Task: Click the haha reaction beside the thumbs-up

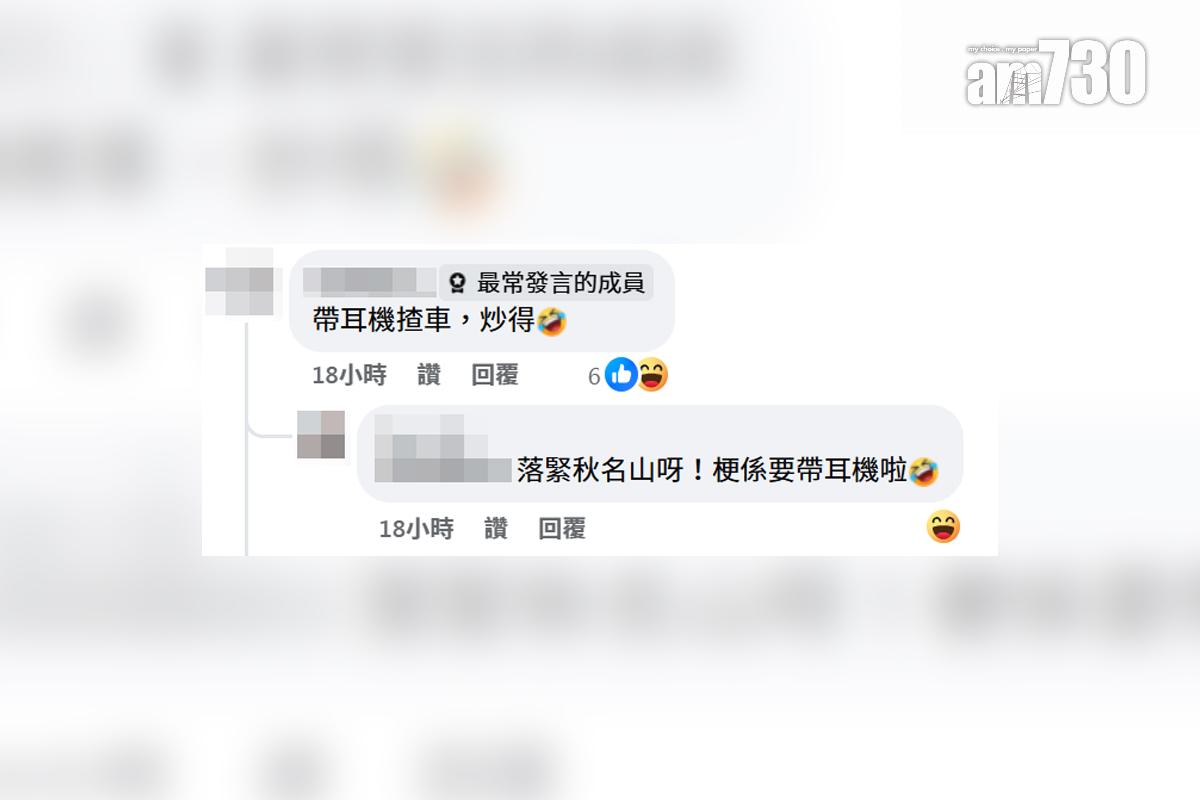Action: coord(652,375)
